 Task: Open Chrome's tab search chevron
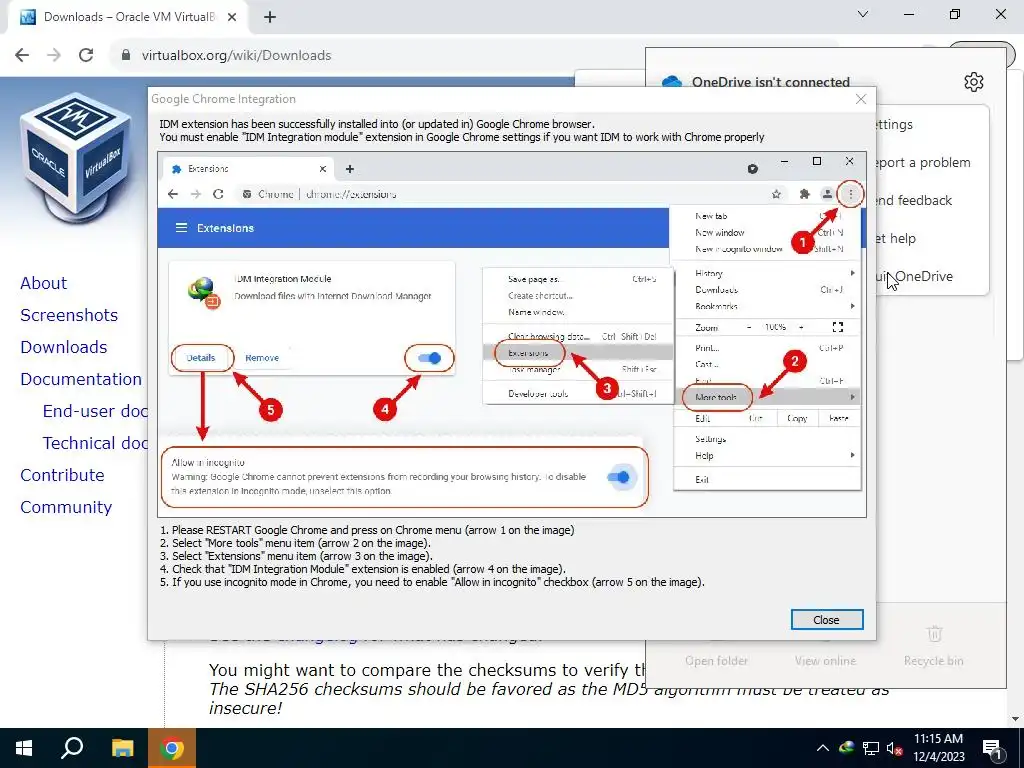[863, 14]
